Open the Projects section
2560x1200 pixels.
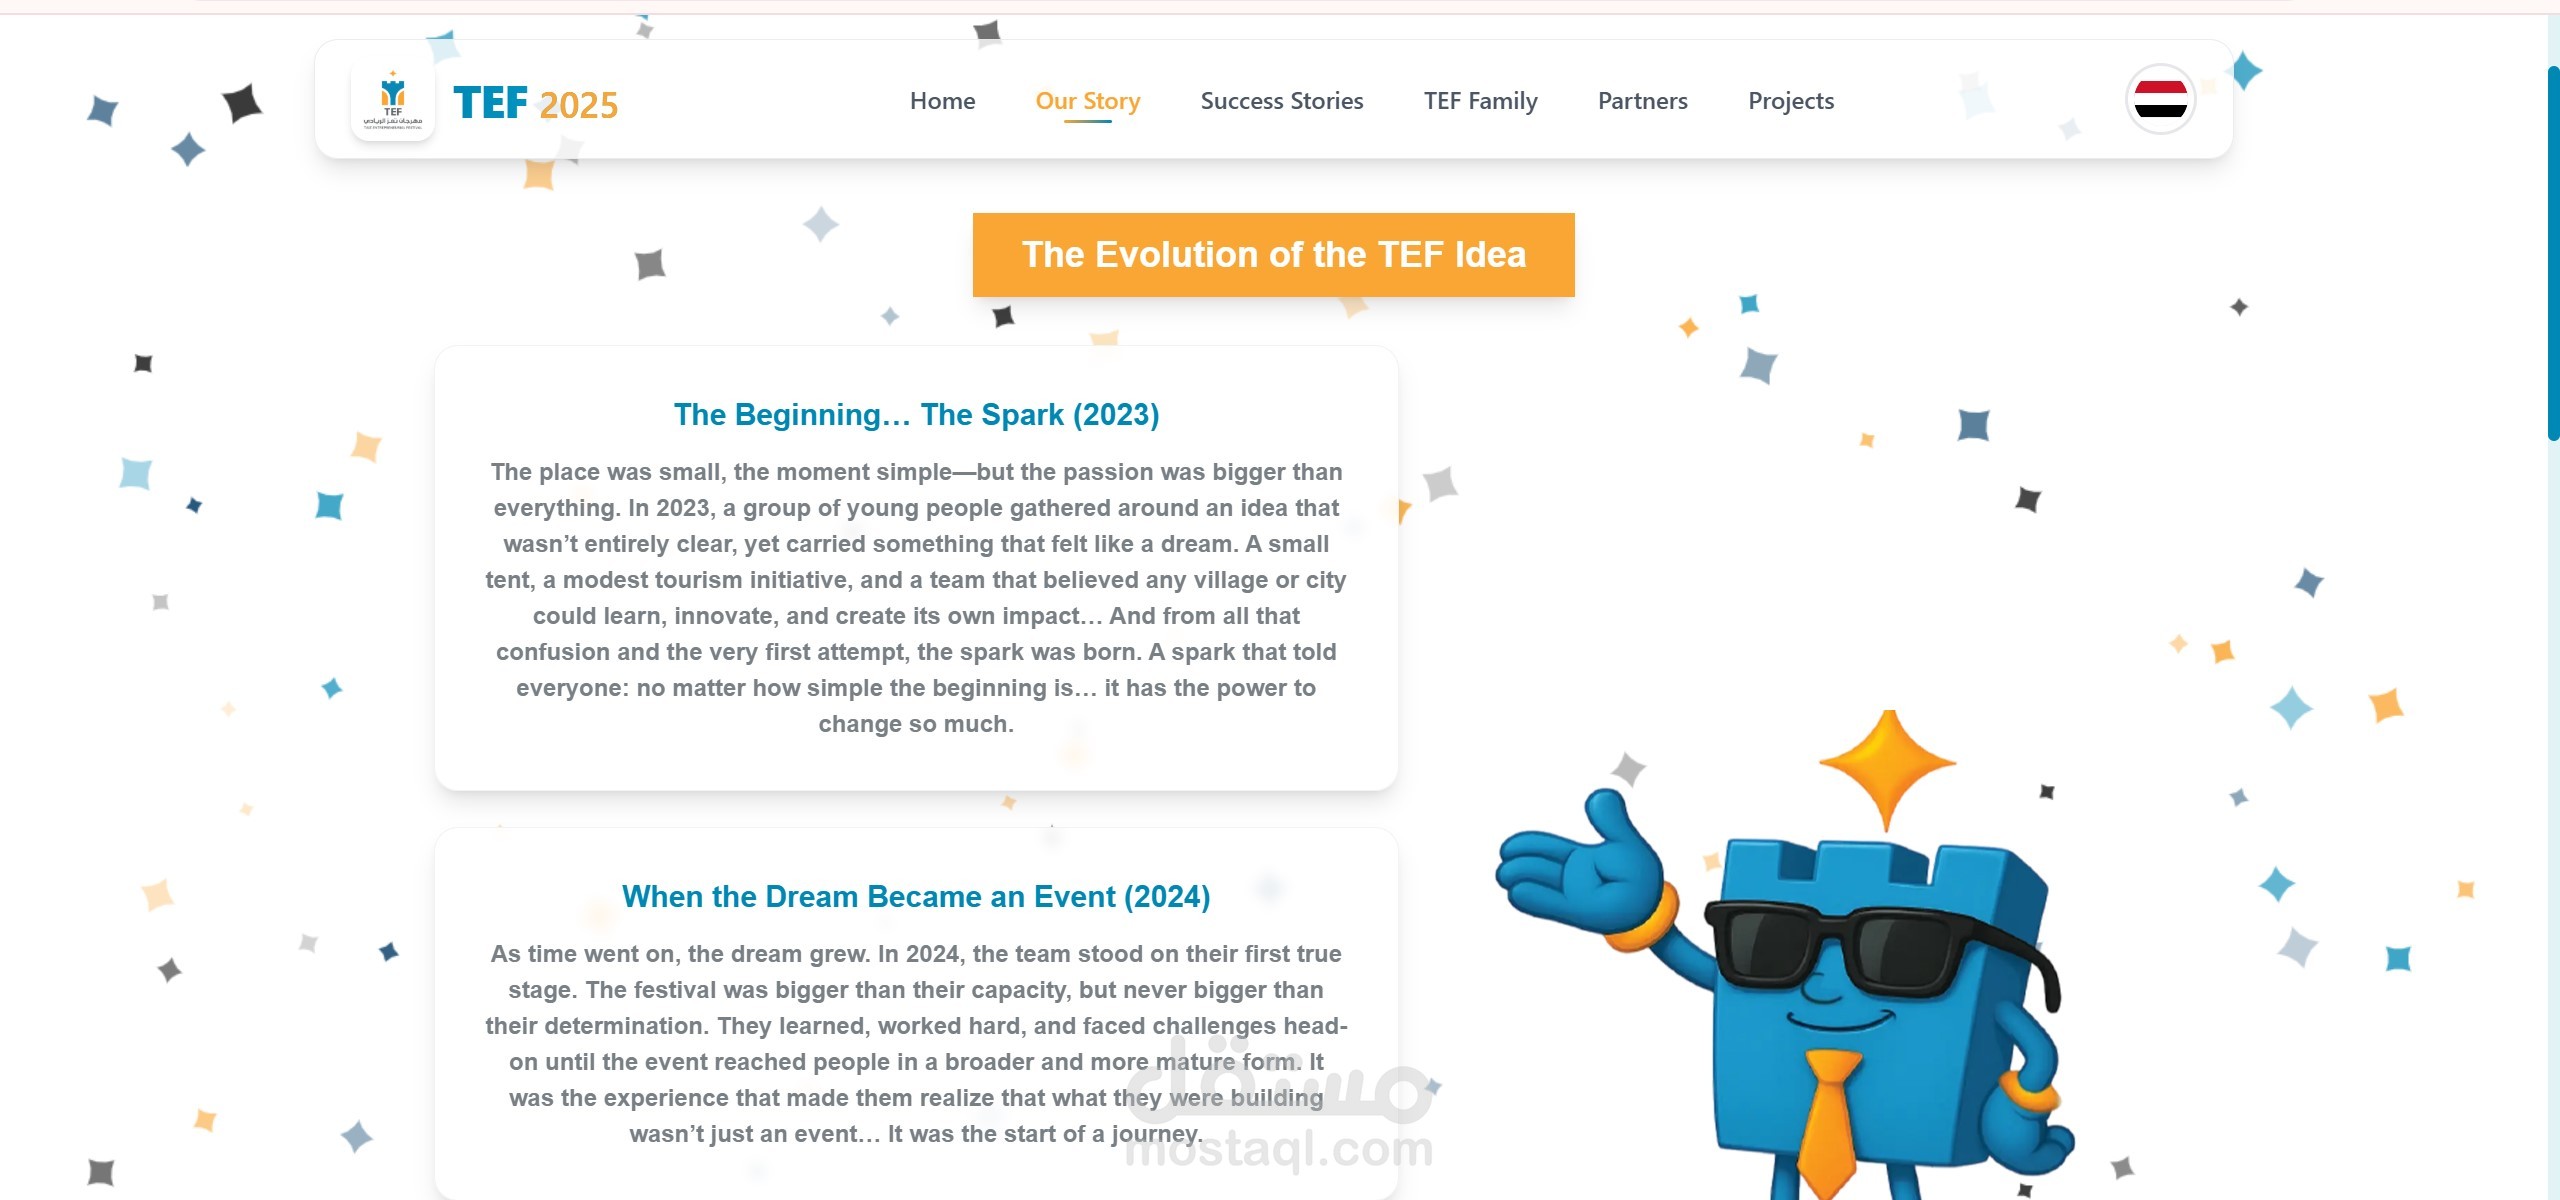[x=1790, y=101]
